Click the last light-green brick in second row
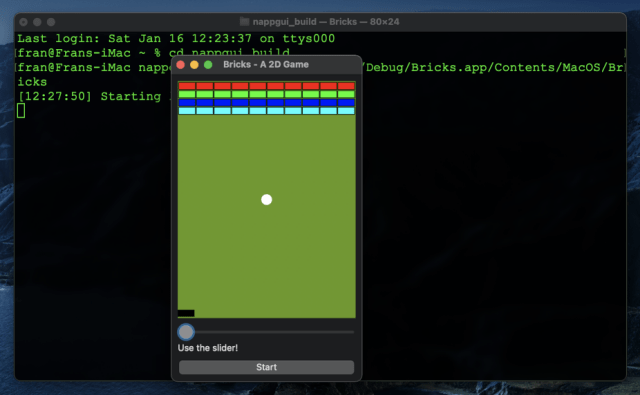Screen dimensions: 640x395 [346, 94]
